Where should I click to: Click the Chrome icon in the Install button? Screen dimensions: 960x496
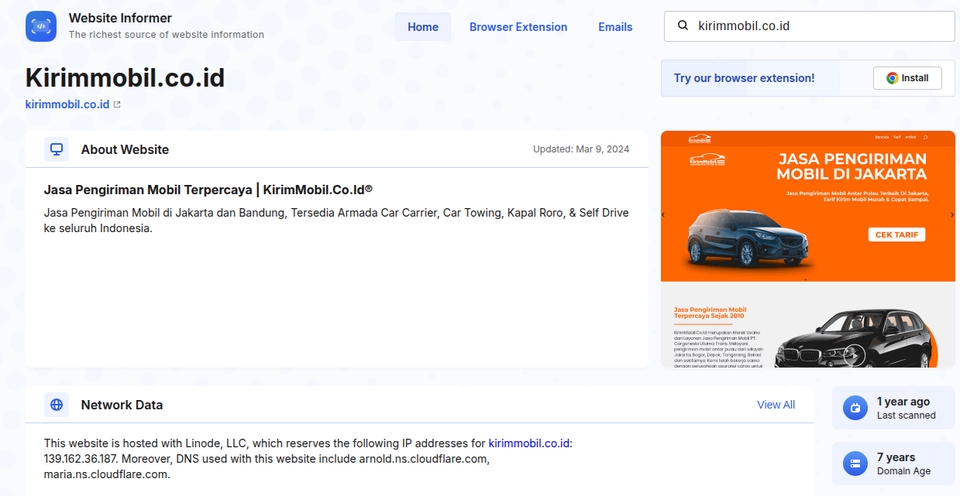(x=892, y=78)
